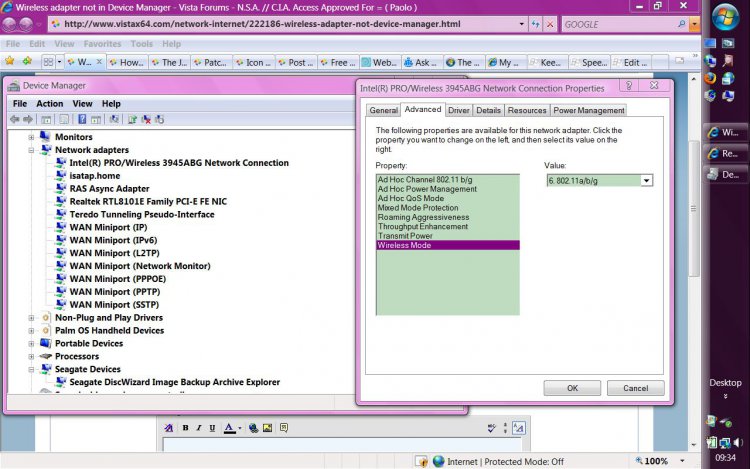The width and height of the screenshot is (750, 469).
Task: Select Realtek RTL8101E Family PCI-E FE NIC
Action: tap(148, 202)
